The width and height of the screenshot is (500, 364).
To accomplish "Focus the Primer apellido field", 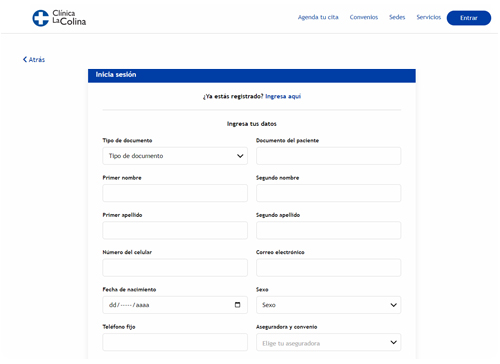I will point(175,230).
